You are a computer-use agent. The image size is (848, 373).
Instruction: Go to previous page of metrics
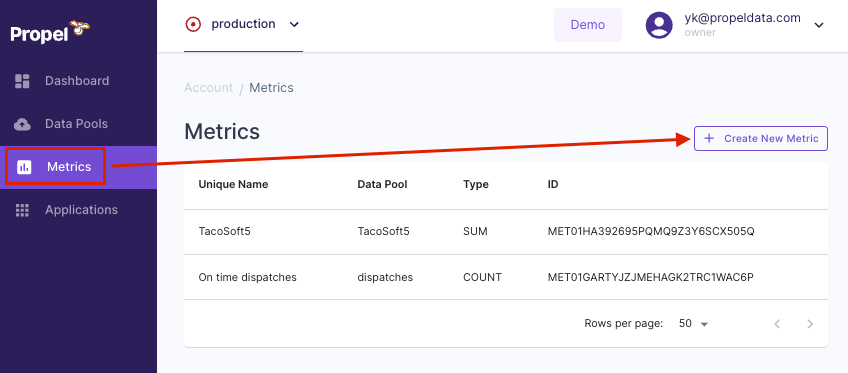(x=777, y=324)
